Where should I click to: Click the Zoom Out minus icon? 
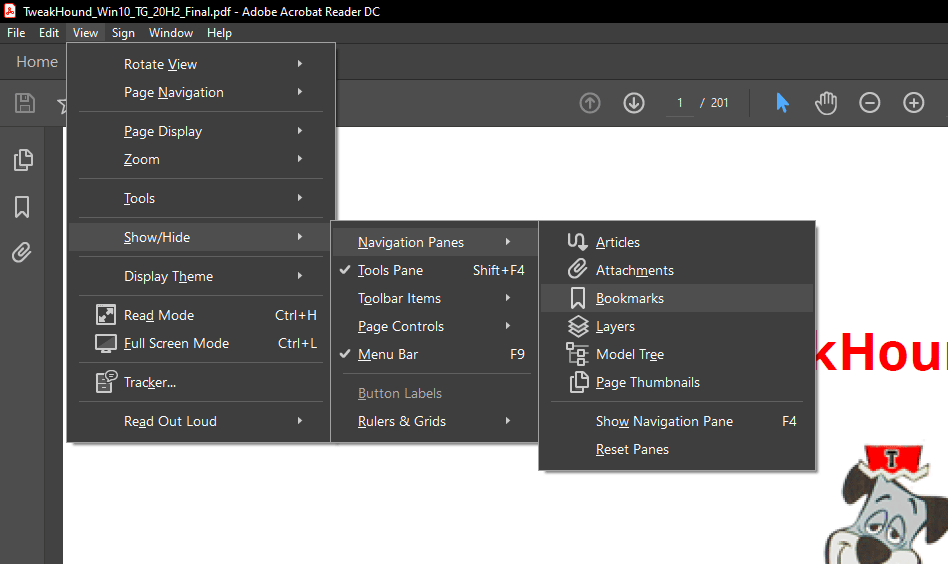(870, 103)
